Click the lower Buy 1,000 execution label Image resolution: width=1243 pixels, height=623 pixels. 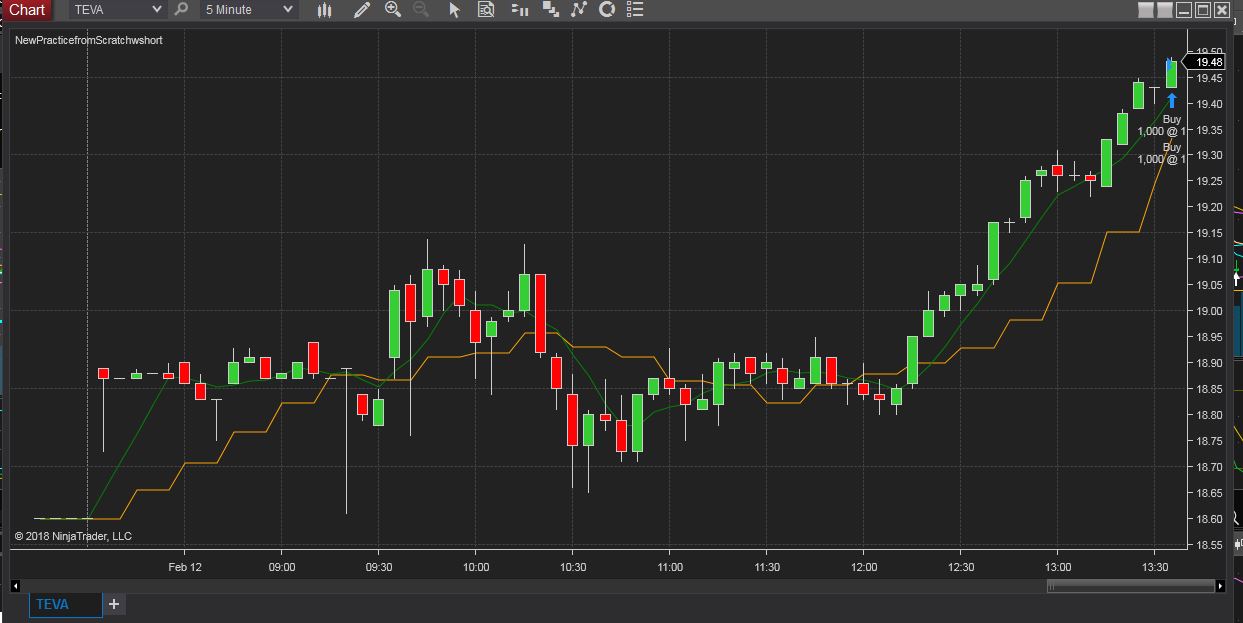(1162, 153)
